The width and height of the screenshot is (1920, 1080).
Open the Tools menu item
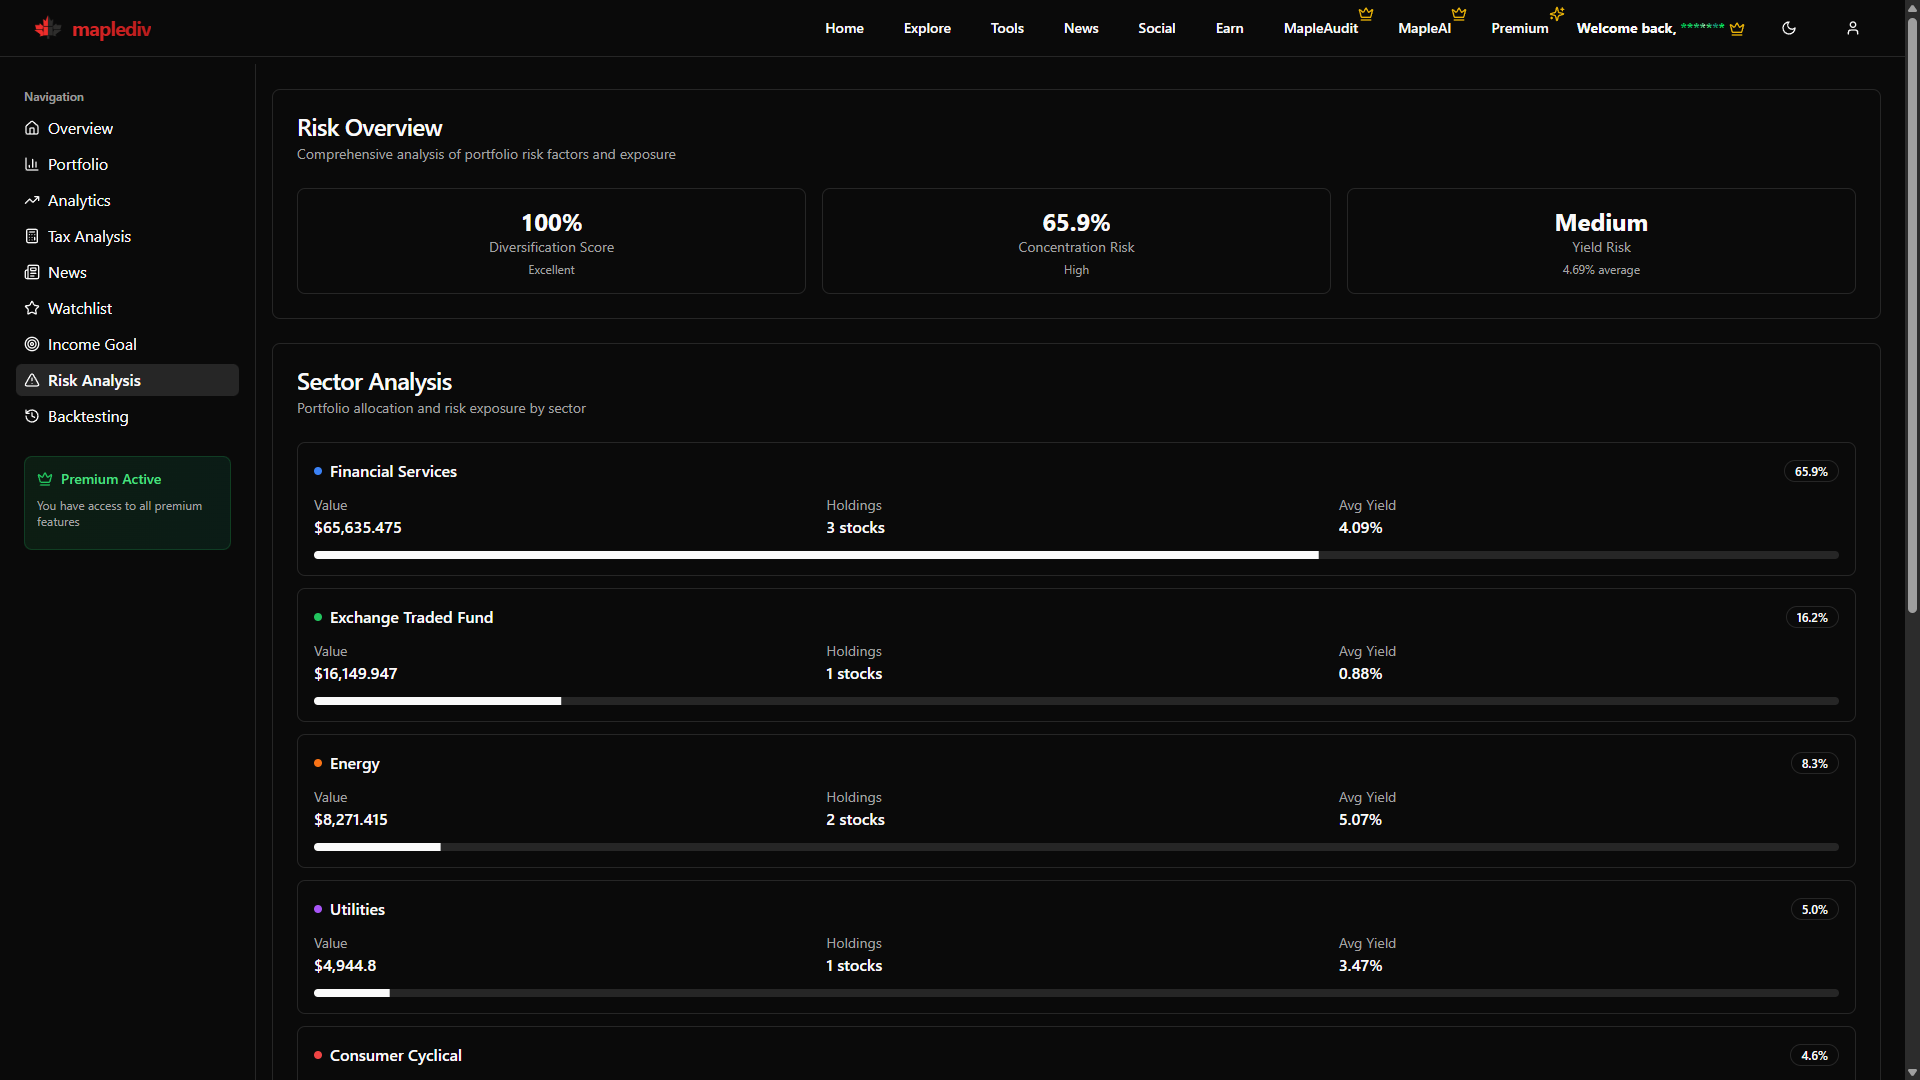coord(1007,28)
